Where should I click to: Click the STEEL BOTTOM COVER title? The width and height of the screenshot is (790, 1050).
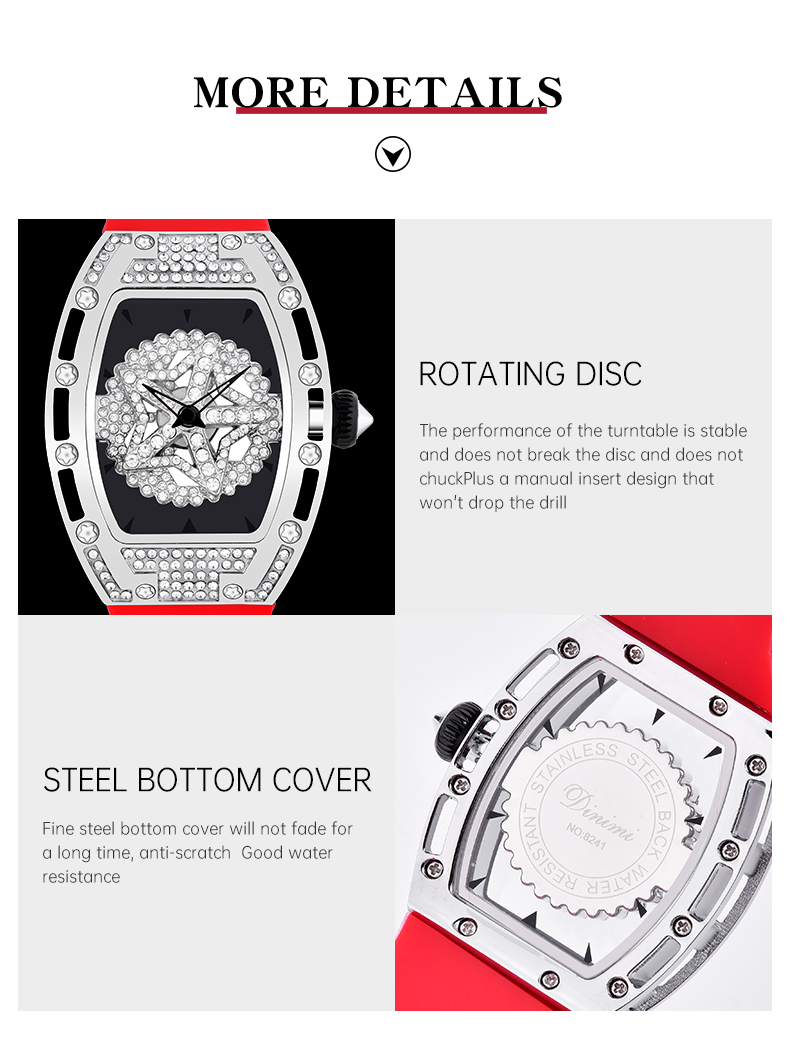[x=207, y=780]
